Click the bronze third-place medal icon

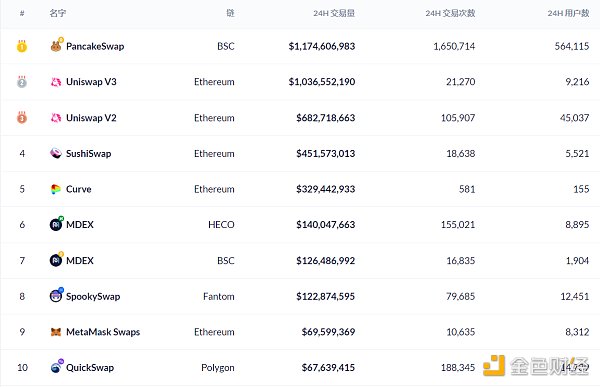click(22, 118)
